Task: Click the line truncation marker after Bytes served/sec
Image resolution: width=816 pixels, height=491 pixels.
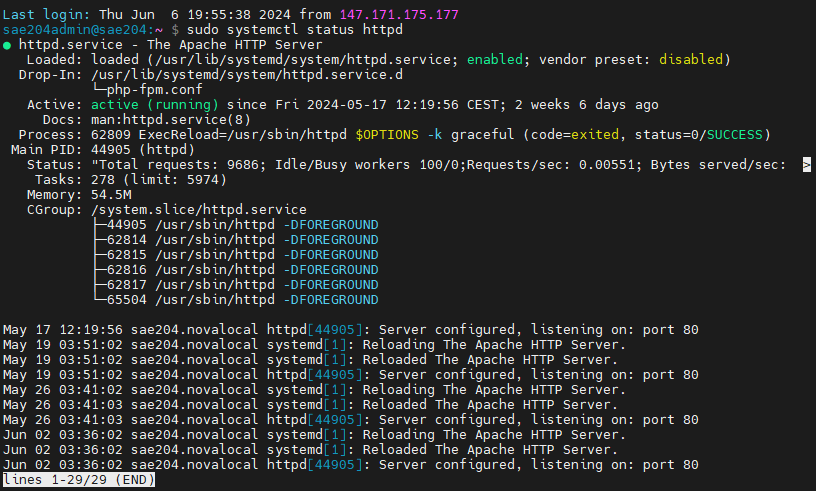Action: tap(807, 165)
